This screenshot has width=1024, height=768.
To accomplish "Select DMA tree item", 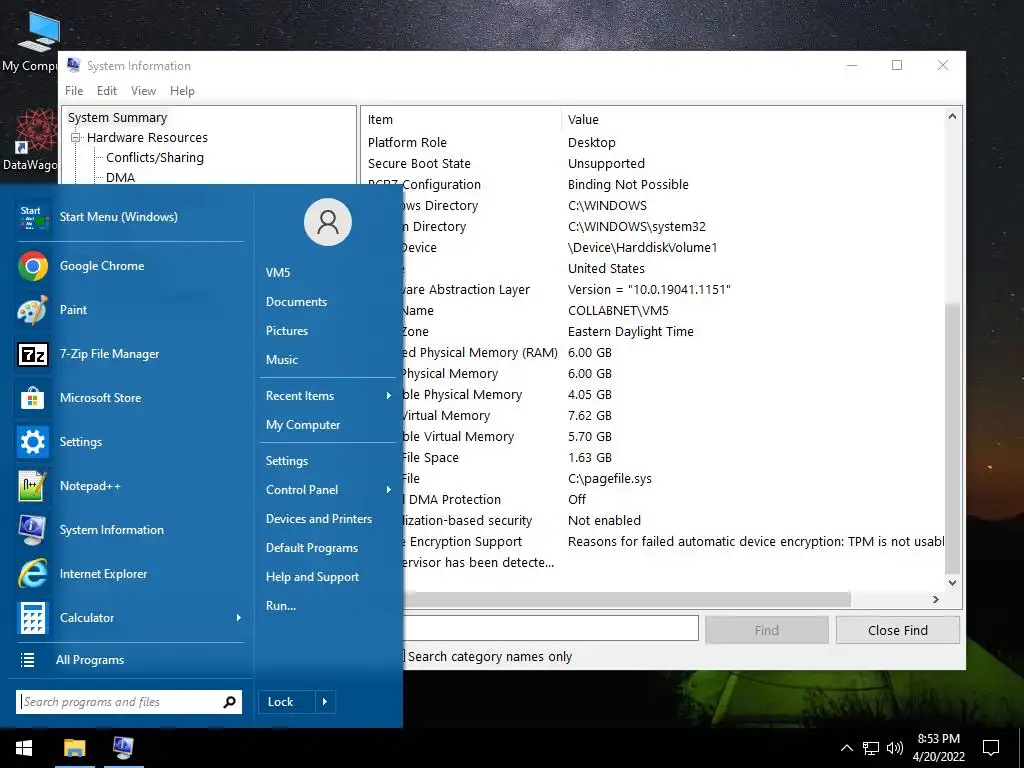I will (120, 177).
